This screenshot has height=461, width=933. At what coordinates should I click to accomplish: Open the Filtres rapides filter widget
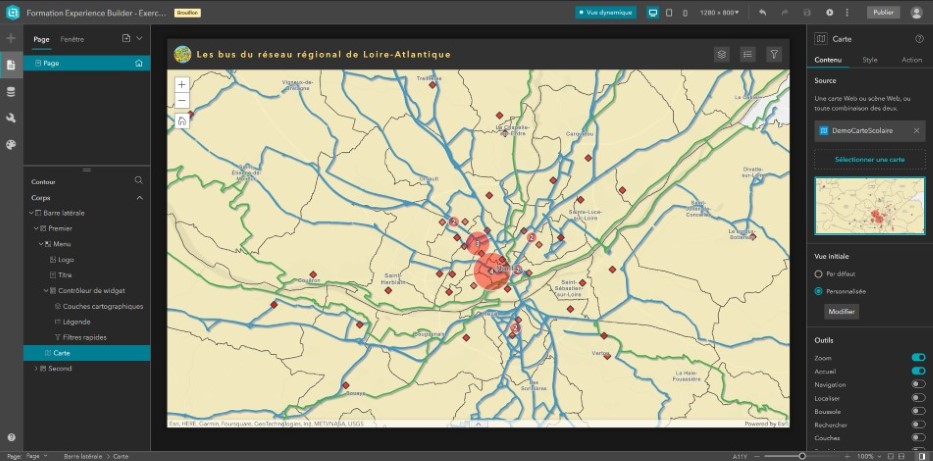(774, 55)
